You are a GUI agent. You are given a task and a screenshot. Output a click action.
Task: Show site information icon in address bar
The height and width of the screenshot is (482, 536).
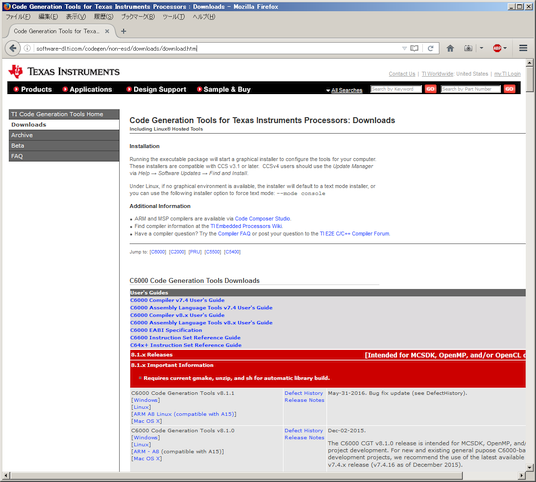[x=27, y=48]
